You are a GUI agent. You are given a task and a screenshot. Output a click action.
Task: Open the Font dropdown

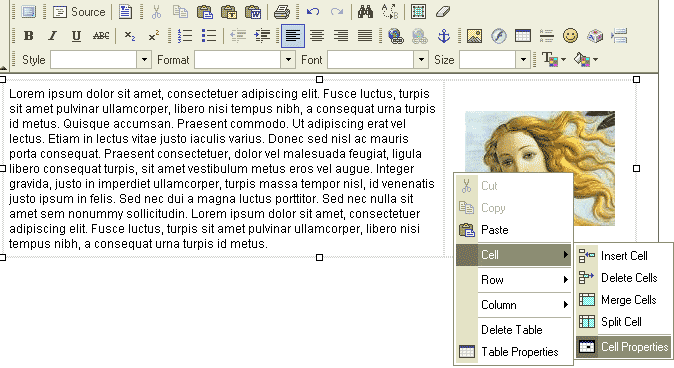coord(422,60)
